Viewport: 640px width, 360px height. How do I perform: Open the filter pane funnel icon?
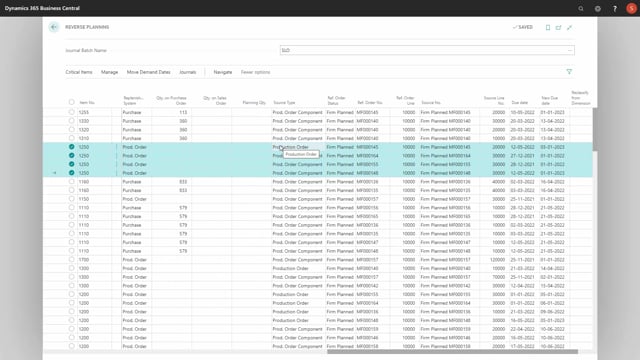pyautogui.click(x=569, y=72)
